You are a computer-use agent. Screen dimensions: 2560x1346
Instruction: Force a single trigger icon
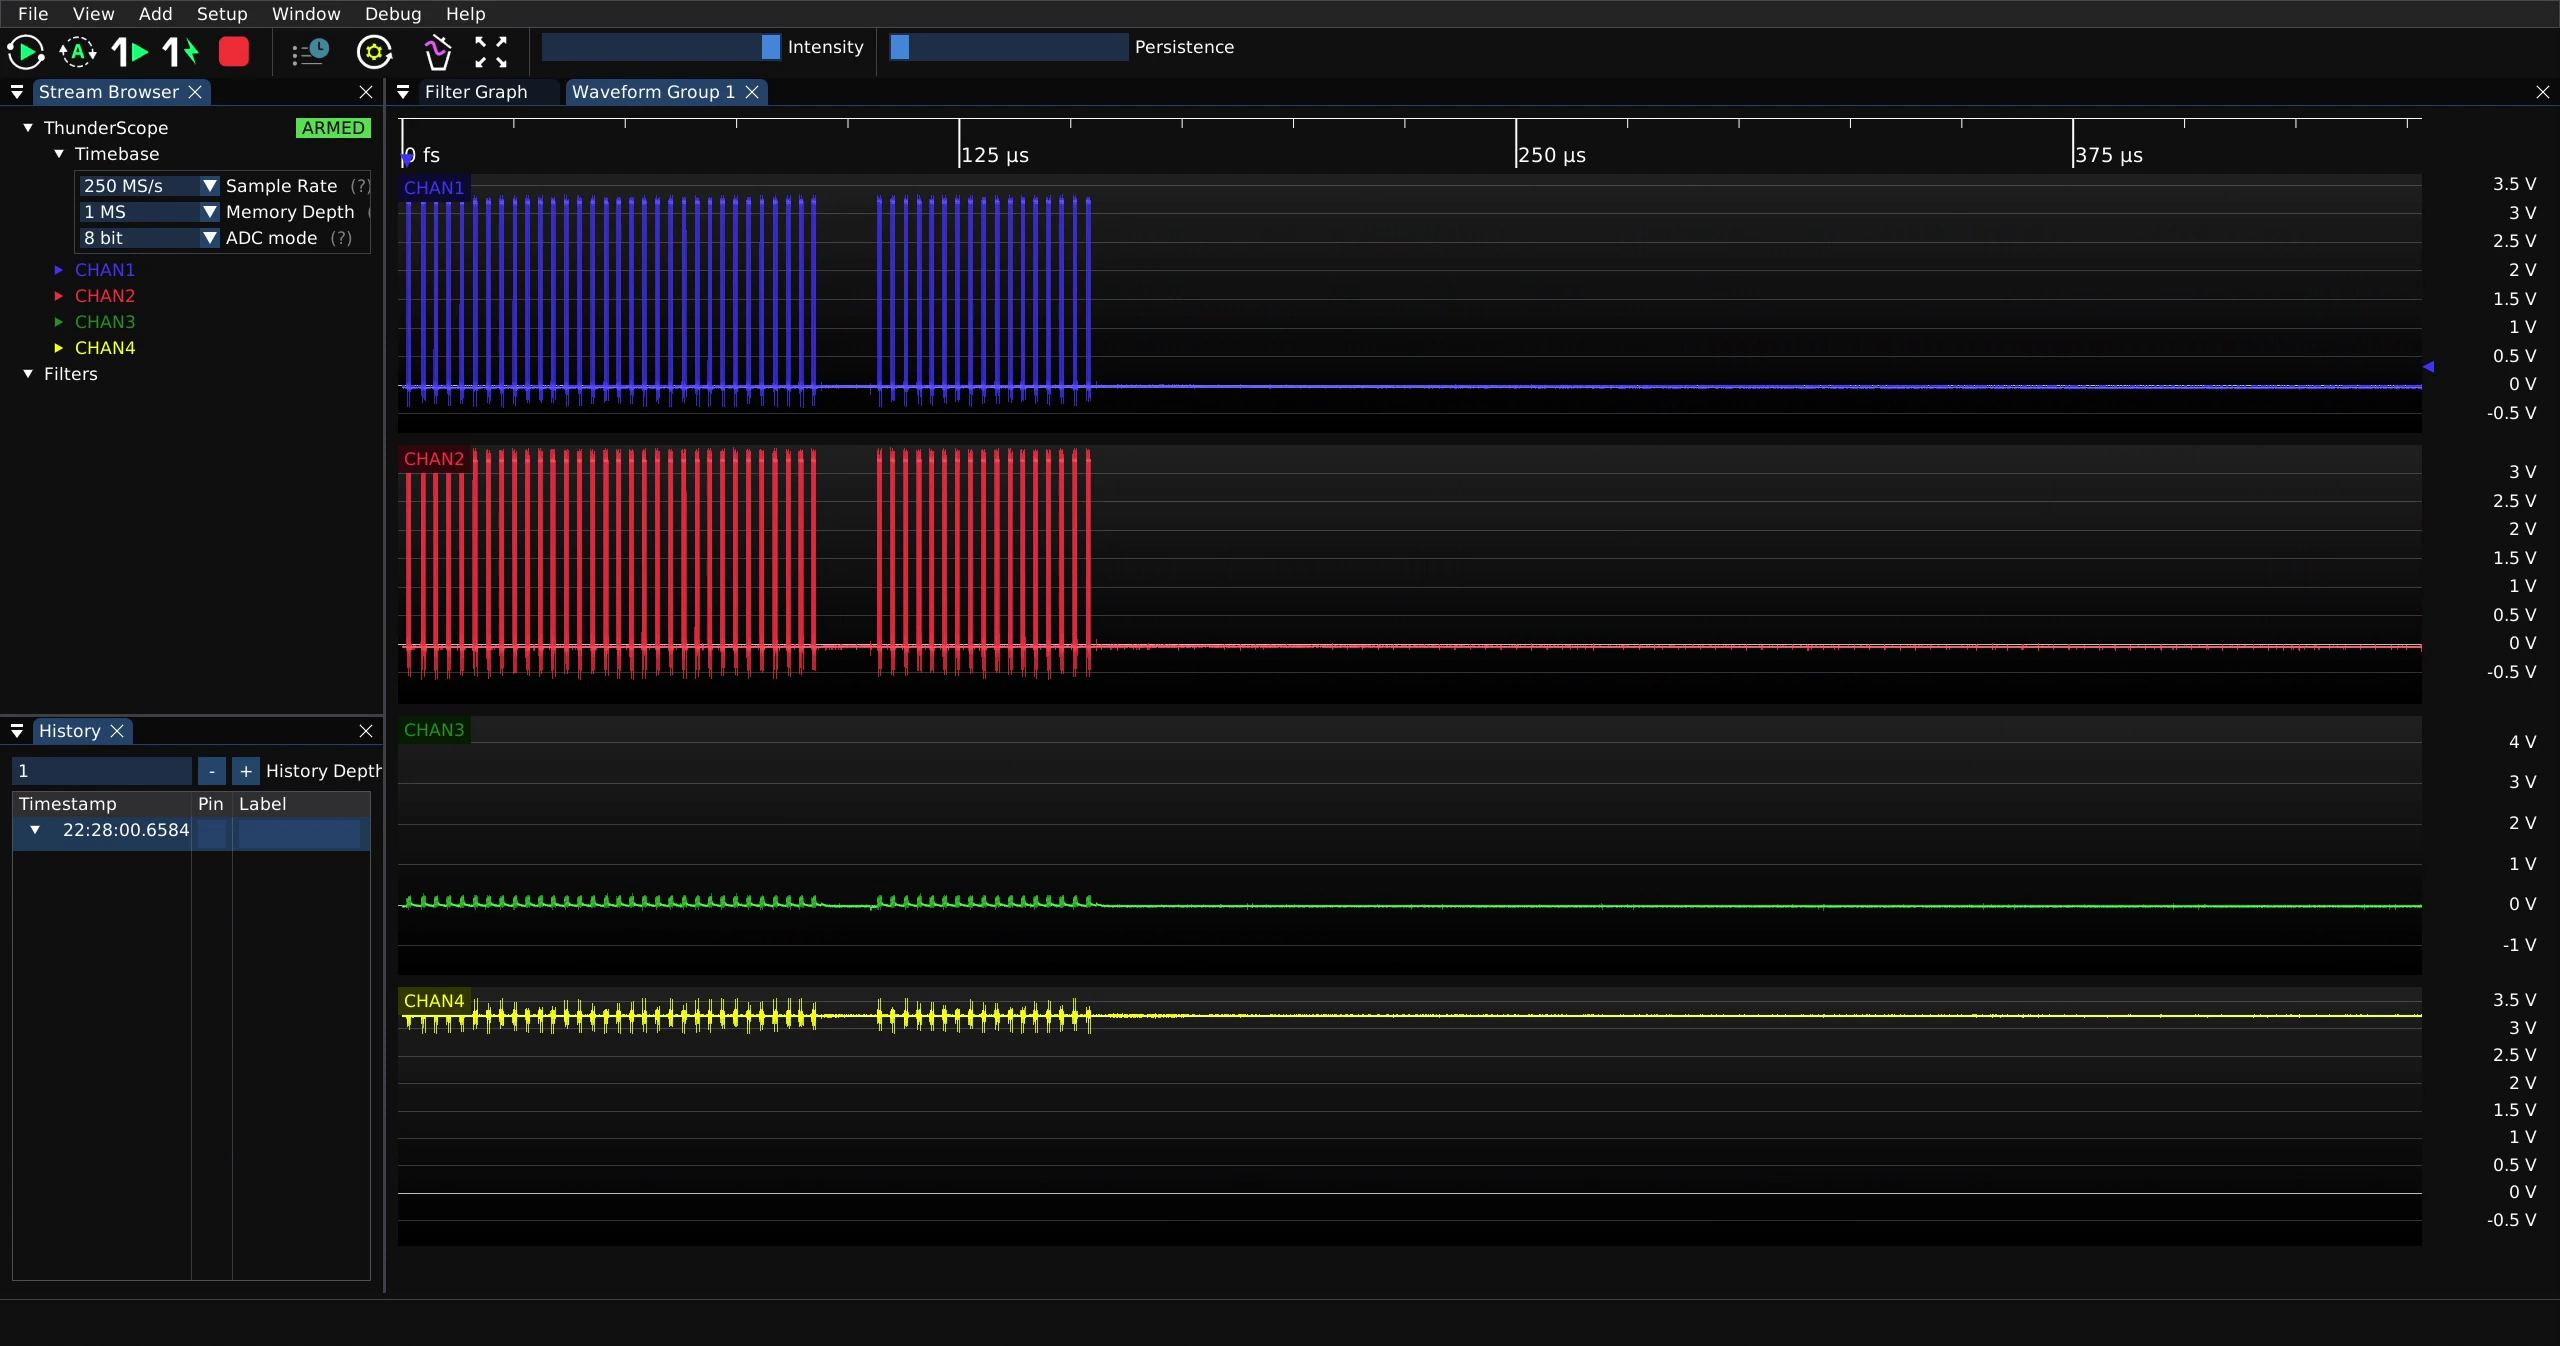[x=181, y=52]
